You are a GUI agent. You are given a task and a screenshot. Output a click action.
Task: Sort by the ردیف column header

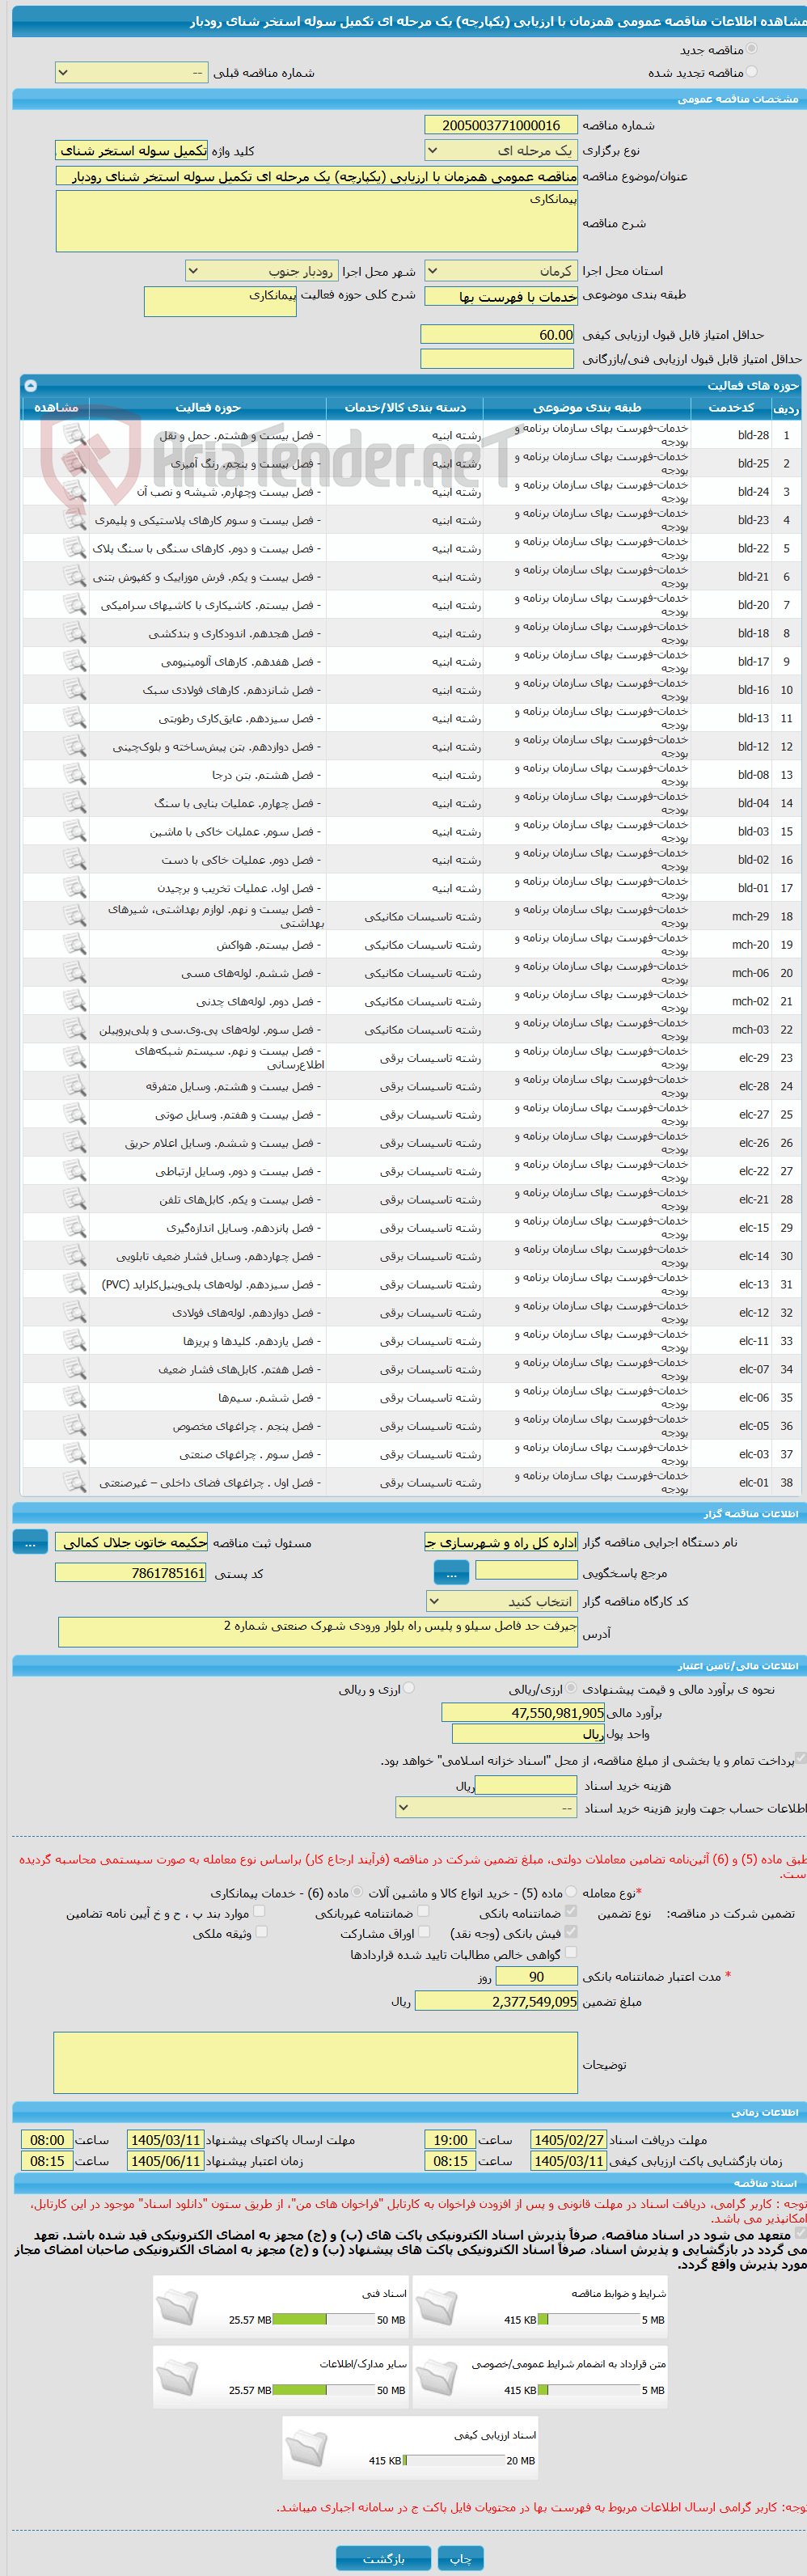pos(786,408)
